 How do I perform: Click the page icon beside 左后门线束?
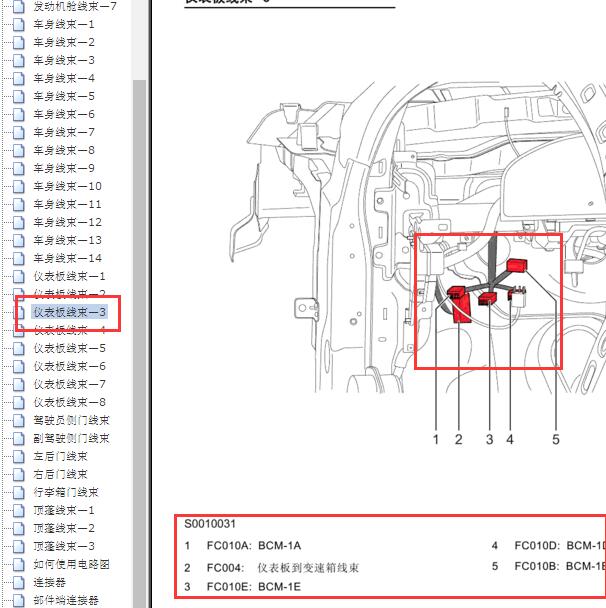coord(18,457)
